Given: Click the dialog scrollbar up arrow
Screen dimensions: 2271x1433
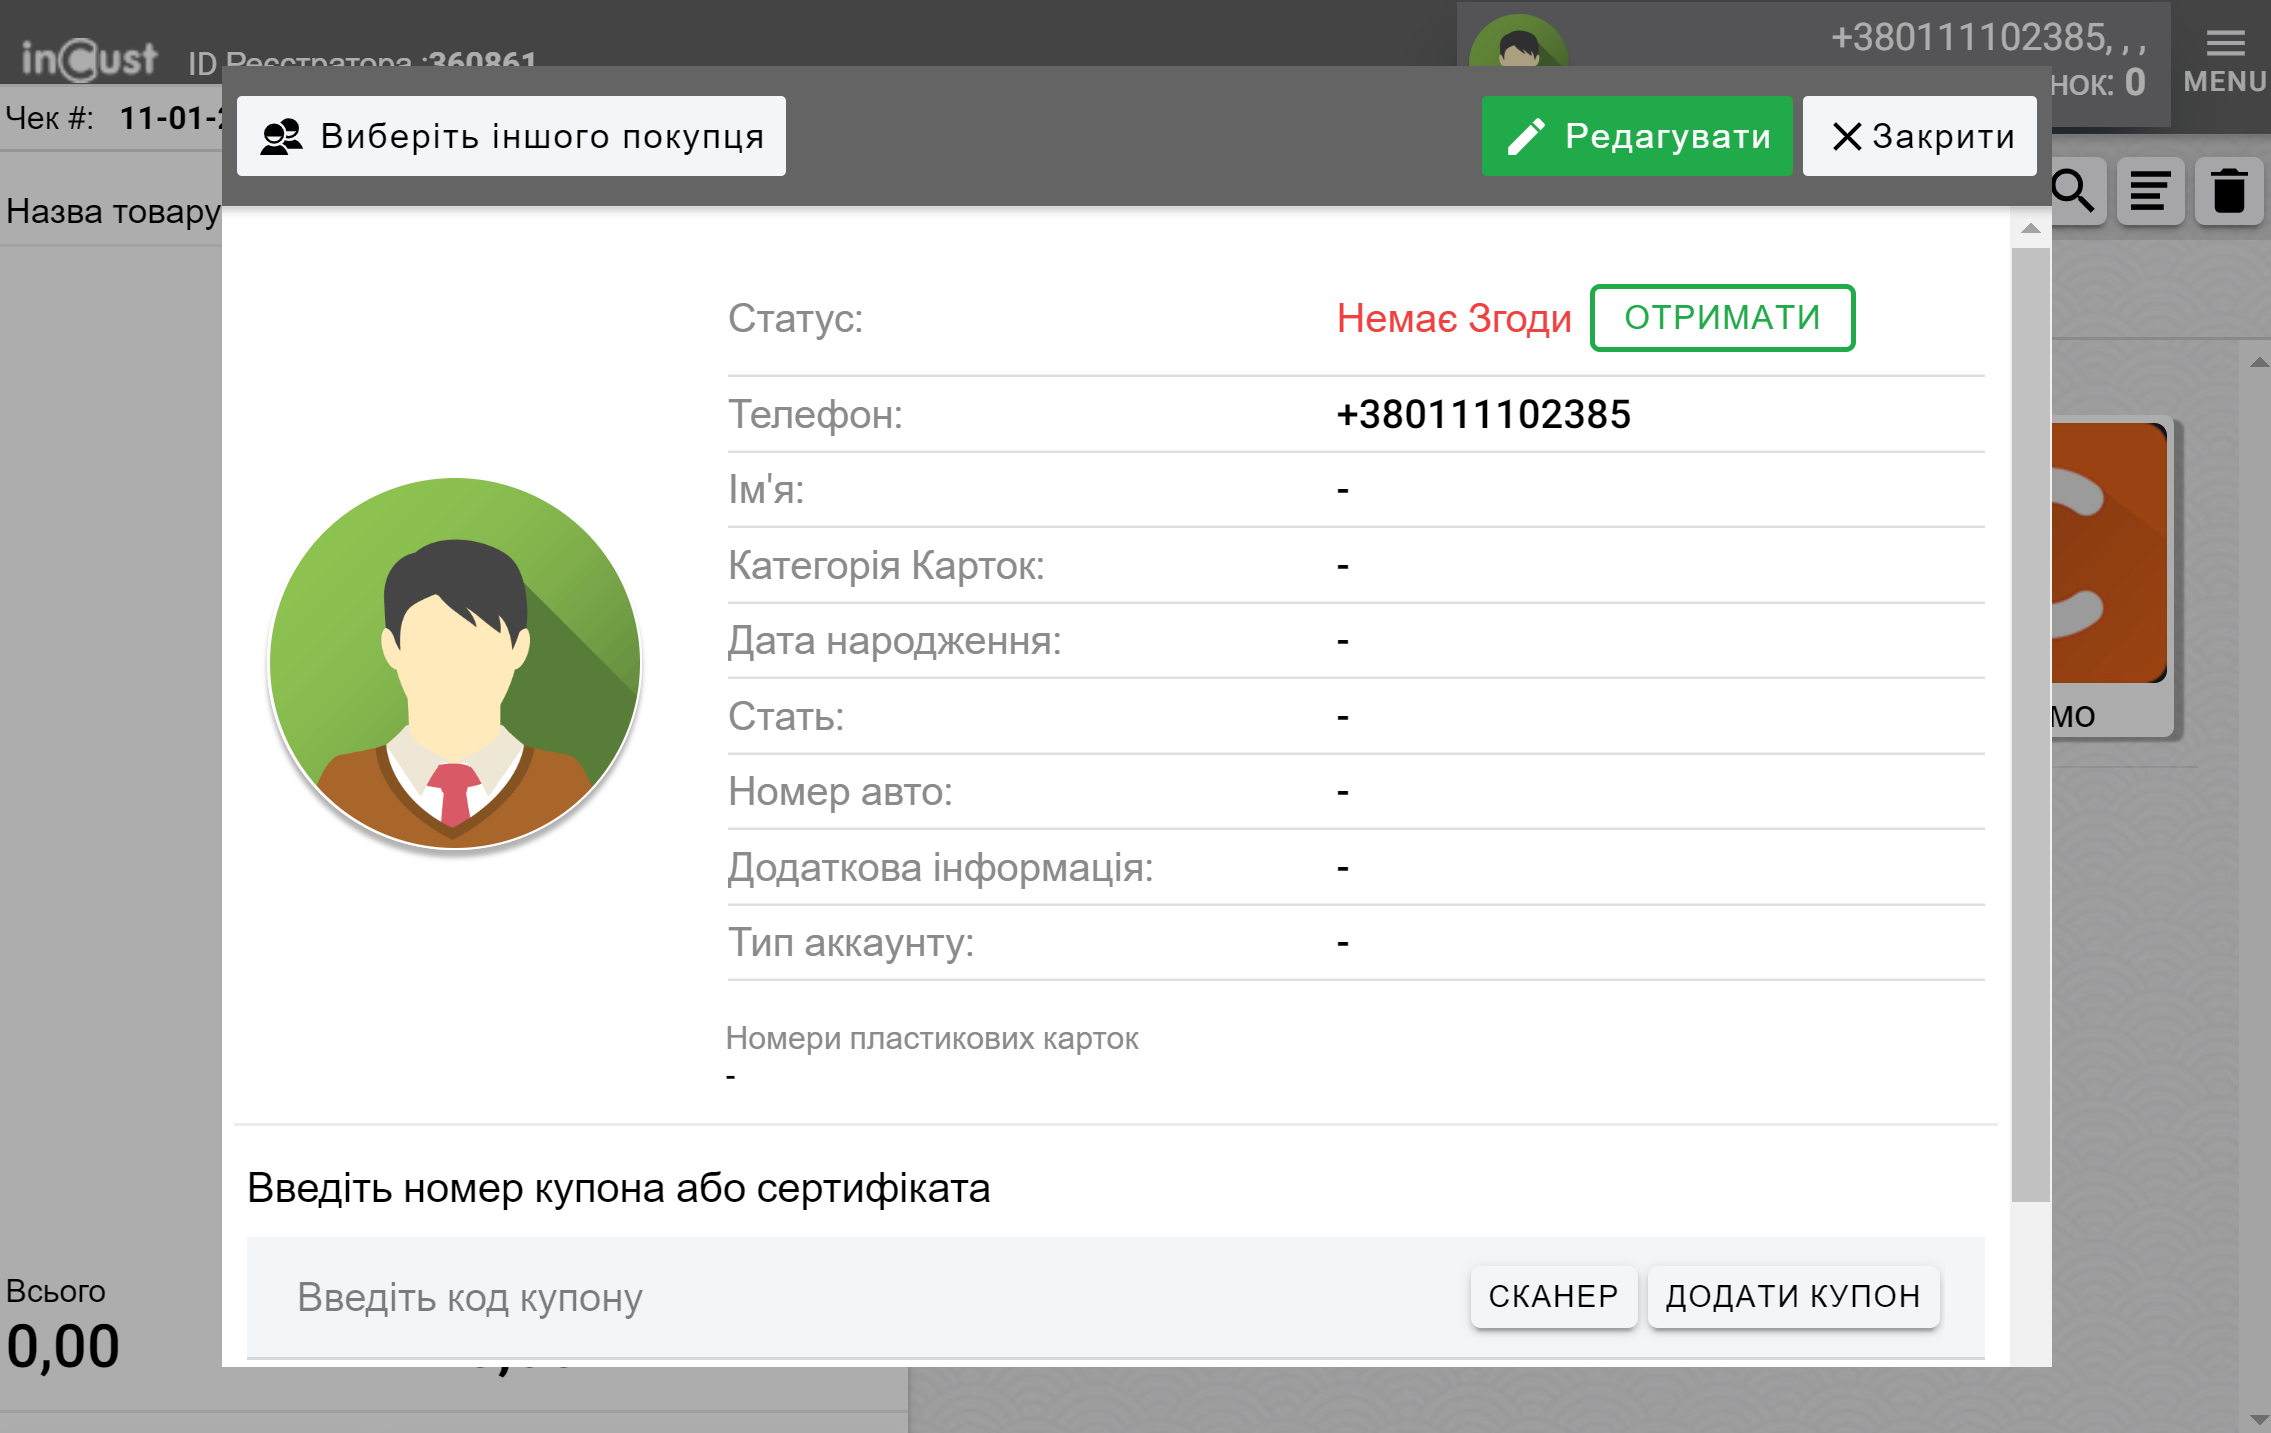Looking at the screenshot, I should pyautogui.click(x=2030, y=229).
